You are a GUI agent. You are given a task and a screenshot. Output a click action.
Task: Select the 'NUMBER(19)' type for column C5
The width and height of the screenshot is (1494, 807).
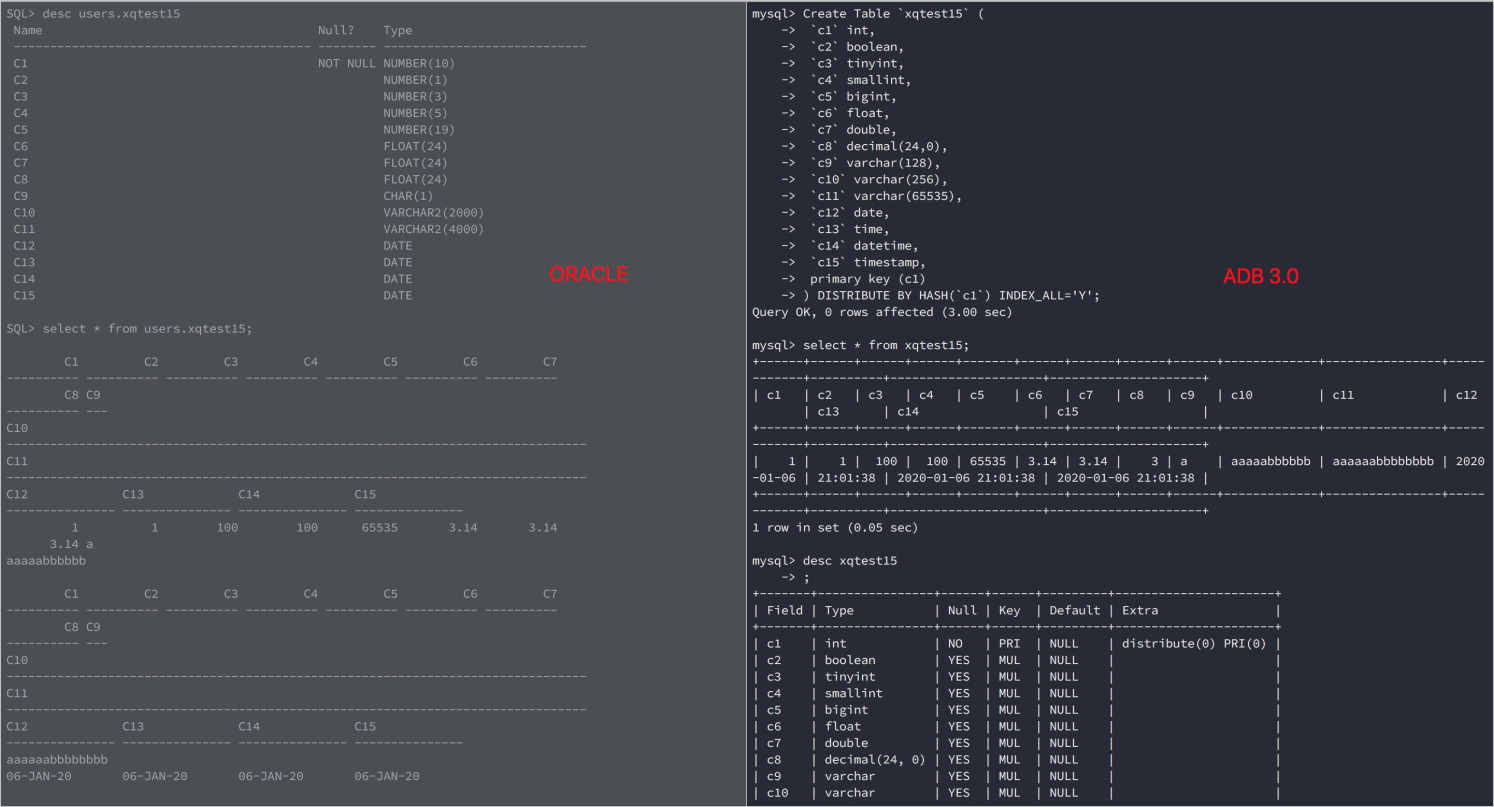point(419,130)
